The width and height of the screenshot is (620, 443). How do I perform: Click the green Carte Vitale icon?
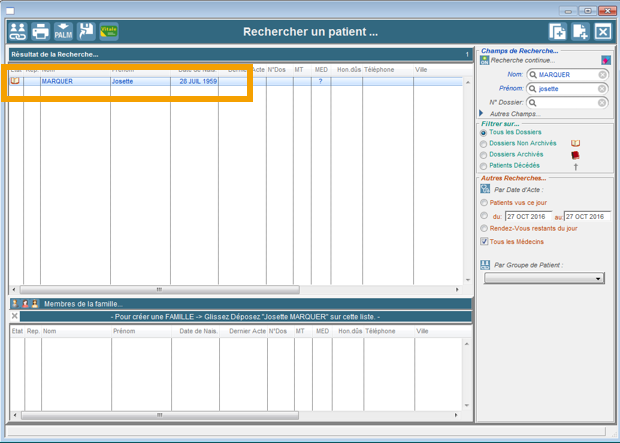108,32
